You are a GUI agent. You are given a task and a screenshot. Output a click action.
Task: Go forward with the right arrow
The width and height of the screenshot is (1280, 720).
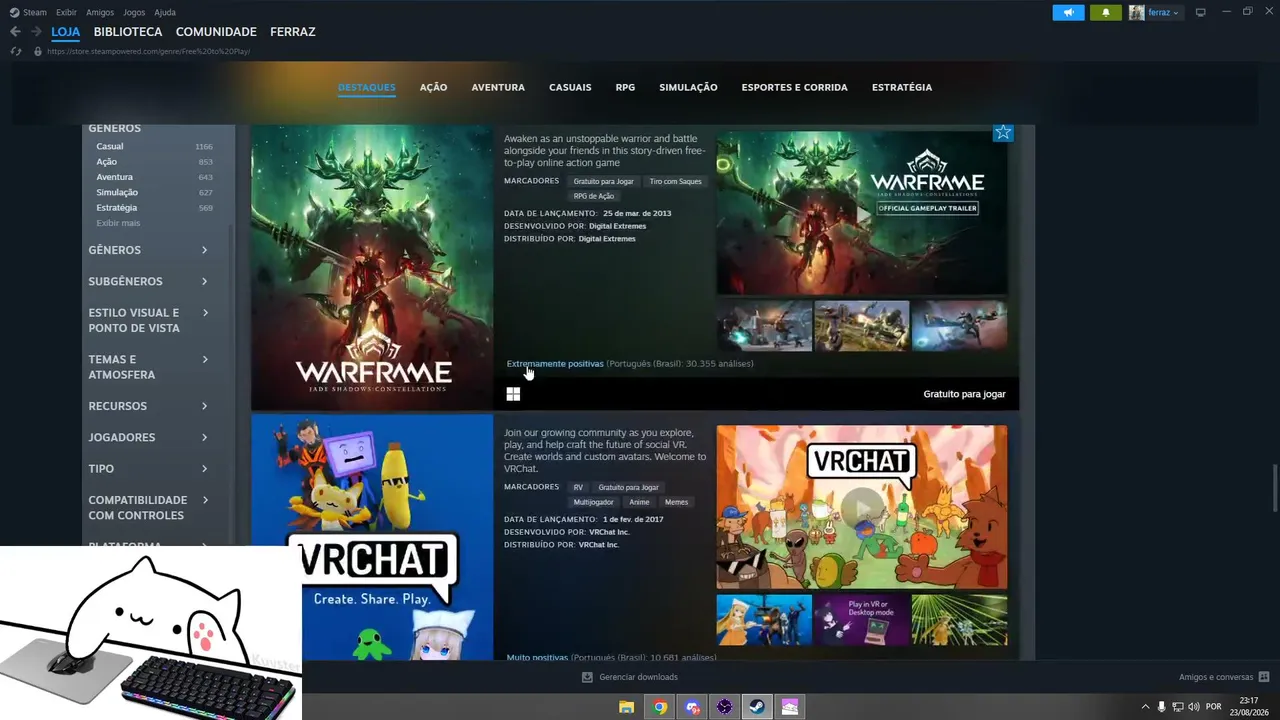click(36, 32)
